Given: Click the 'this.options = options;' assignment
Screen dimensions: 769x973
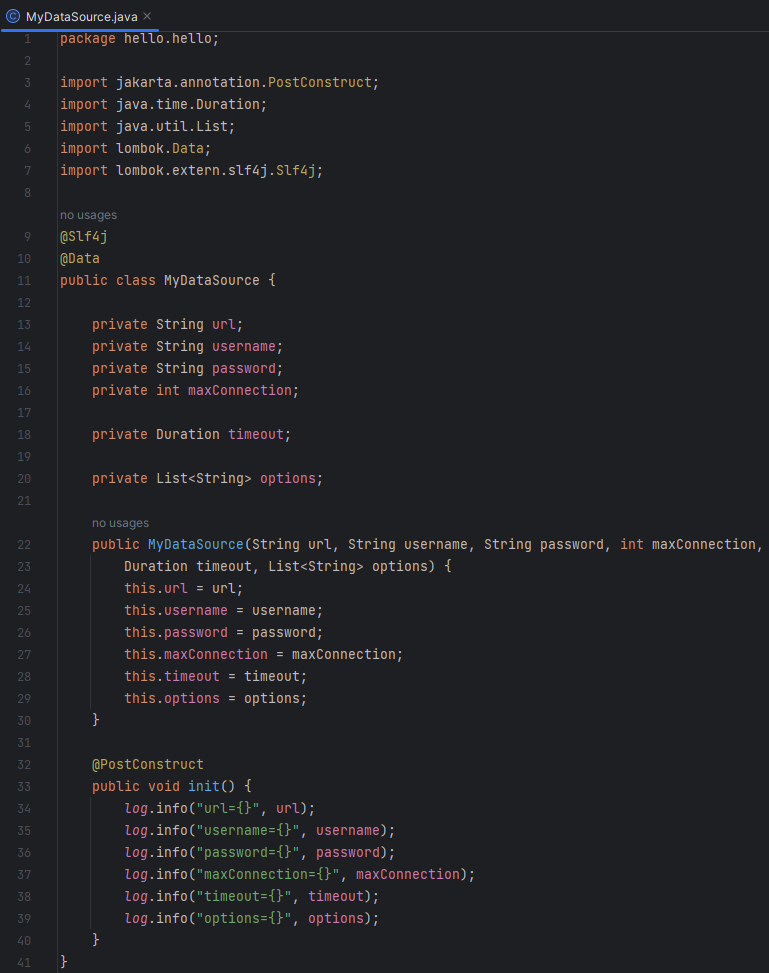Looking at the screenshot, I should [215, 699].
